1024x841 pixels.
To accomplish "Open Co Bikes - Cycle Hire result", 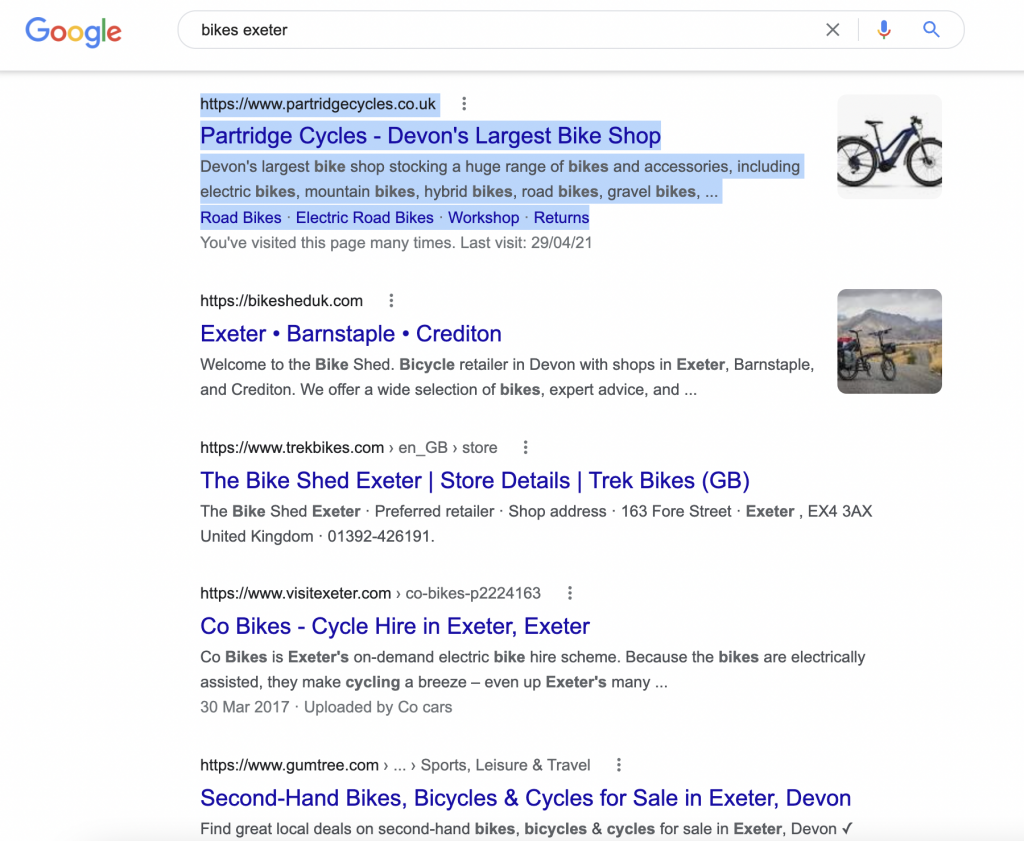I will [x=395, y=626].
